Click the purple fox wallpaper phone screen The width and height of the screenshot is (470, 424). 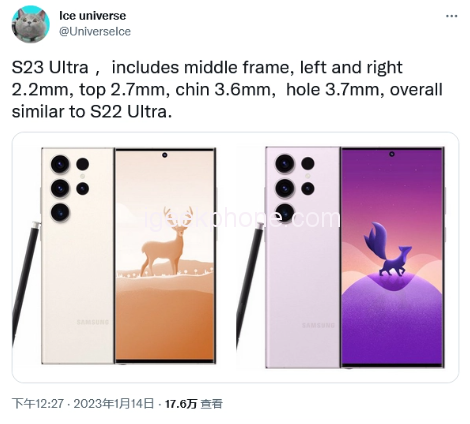[392, 257]
